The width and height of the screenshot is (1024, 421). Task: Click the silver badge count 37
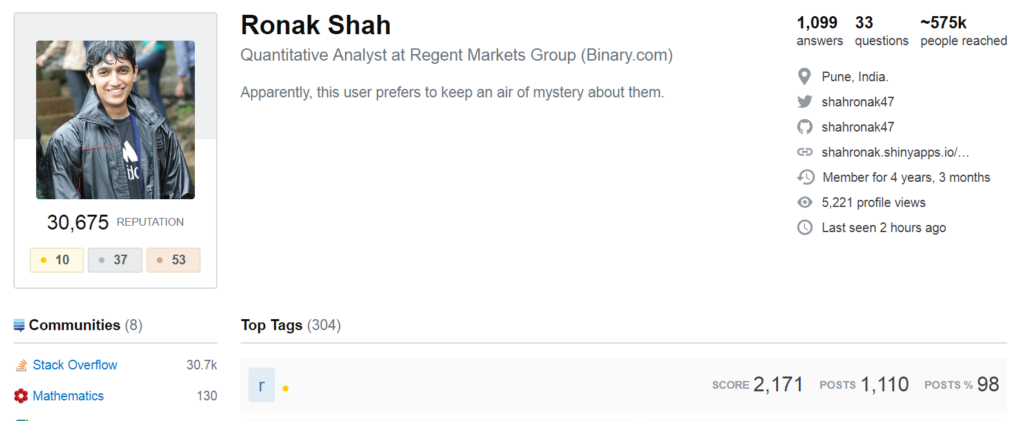click(x=115, y=260)
